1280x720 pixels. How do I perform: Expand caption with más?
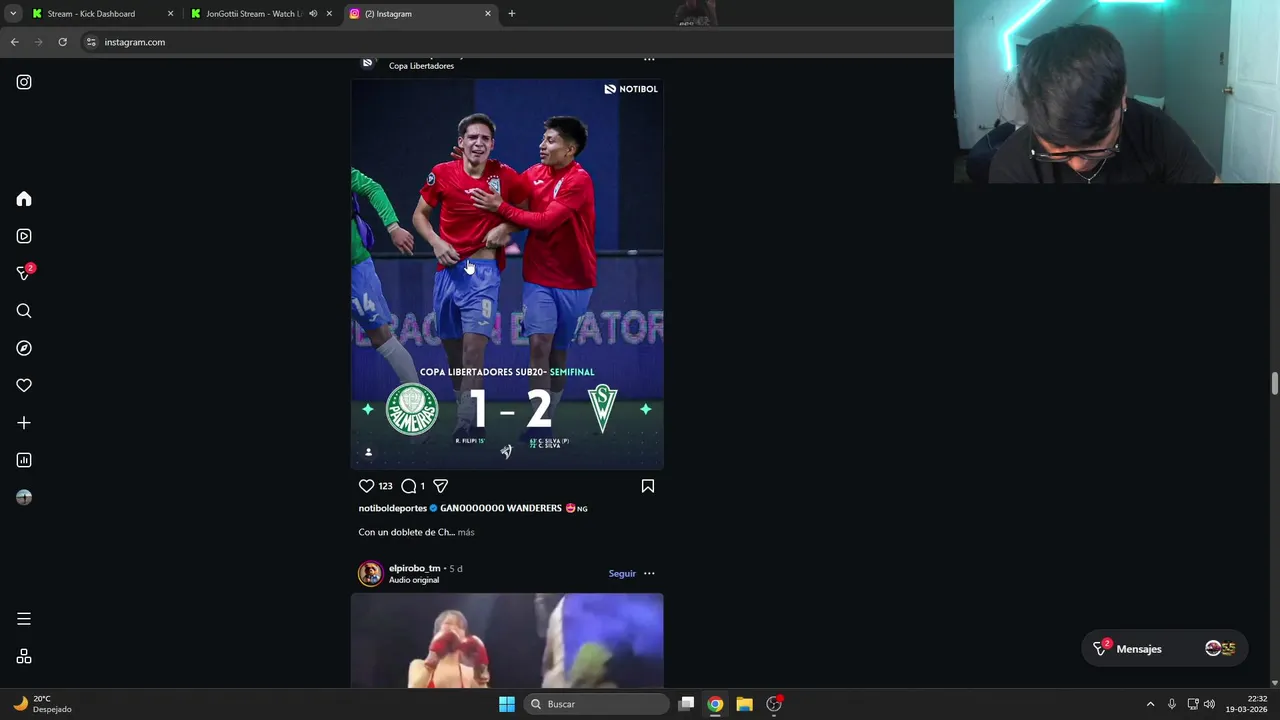pyautogui.click(x=466, y=532)
